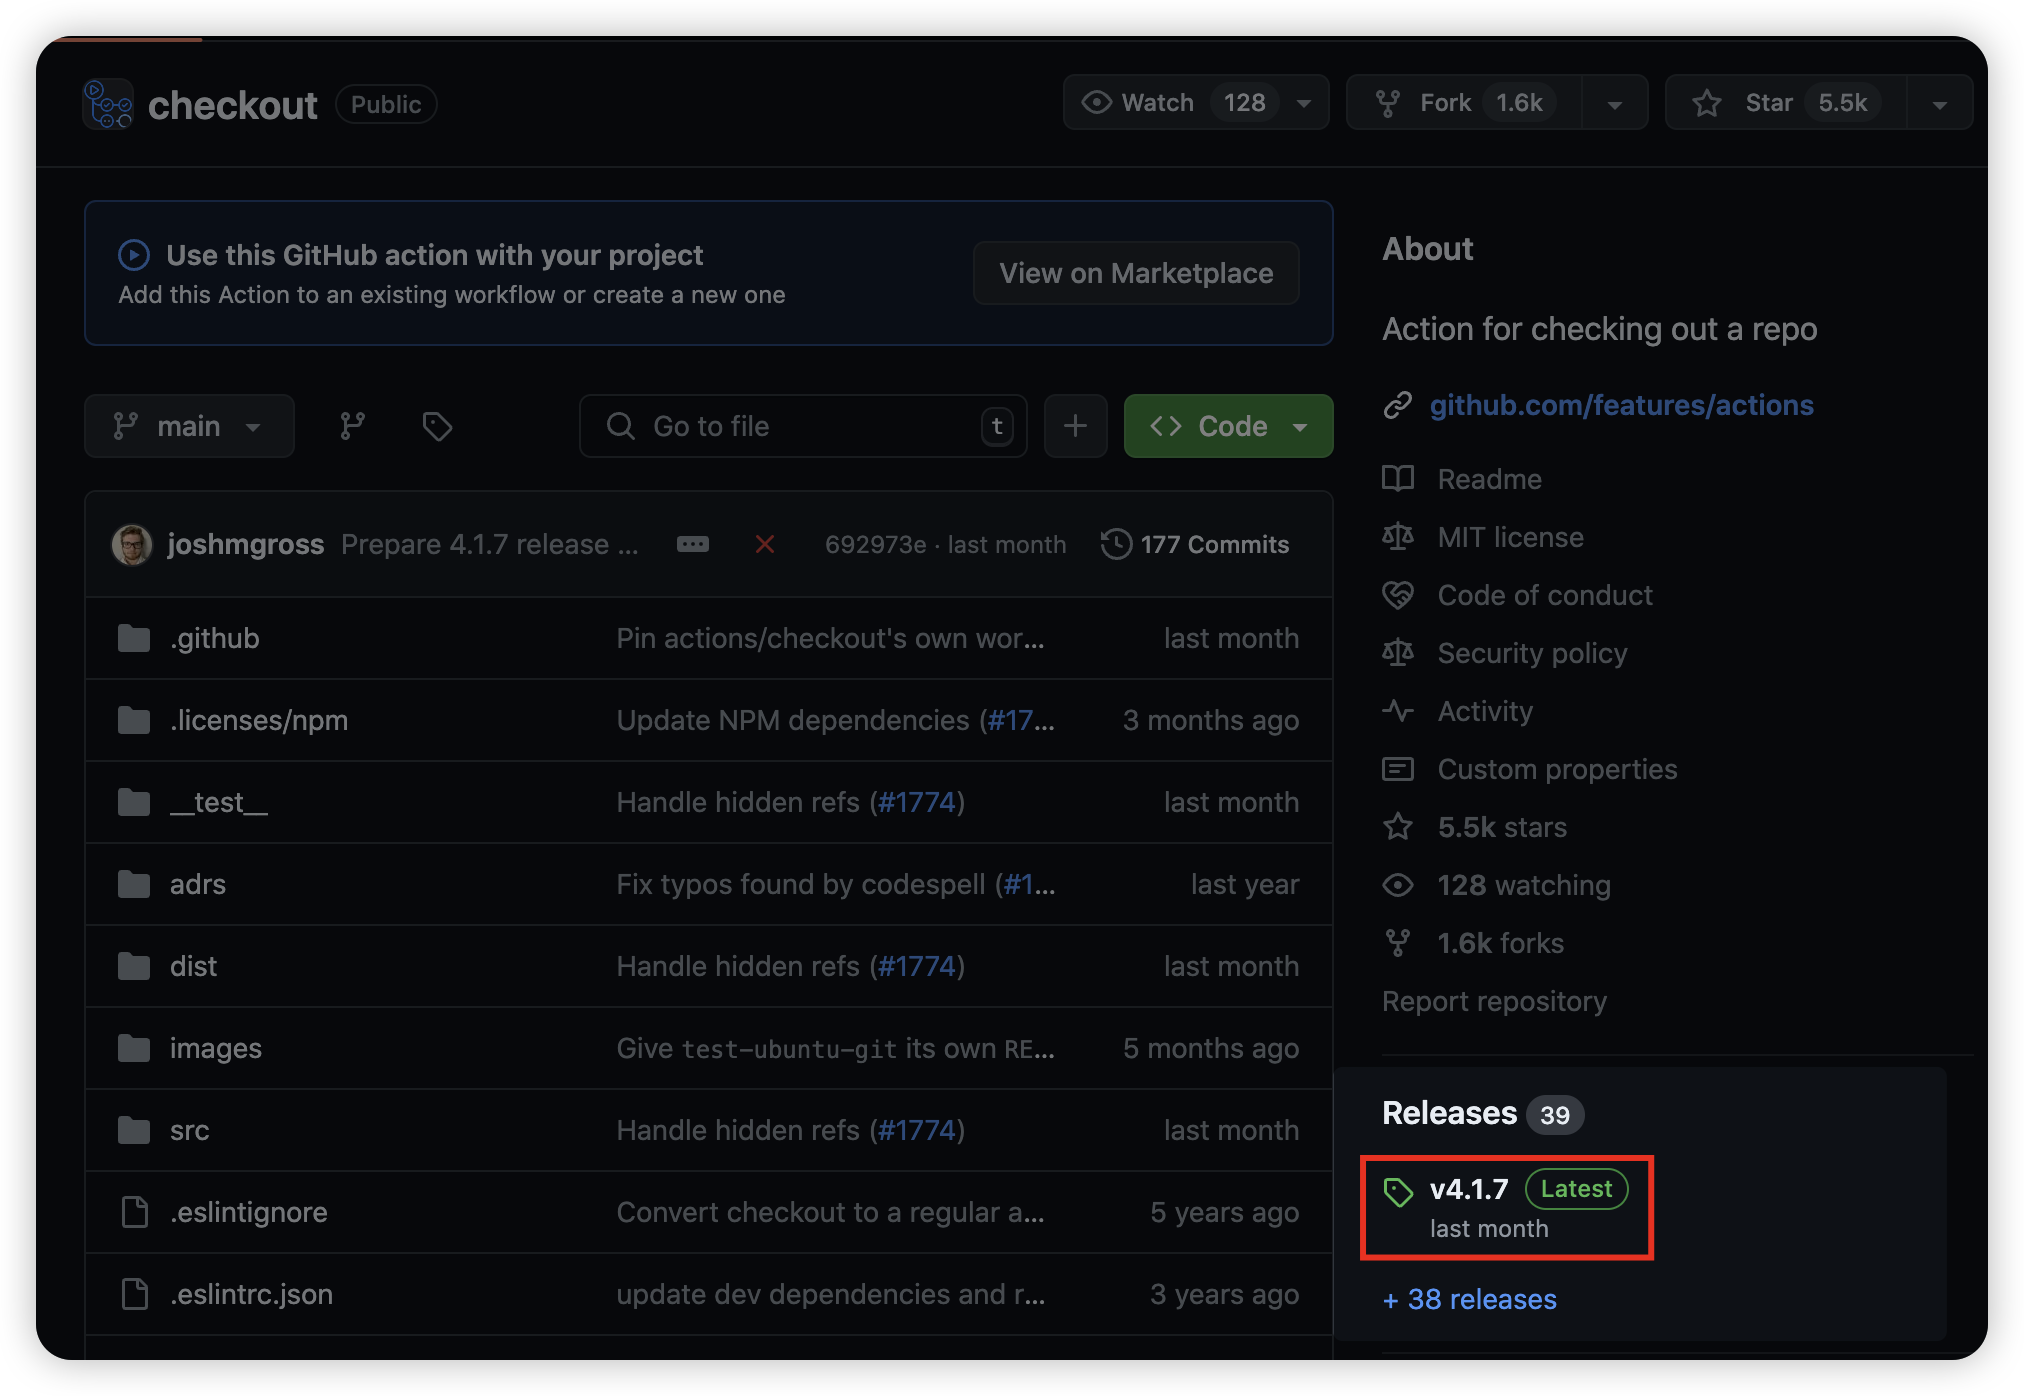Open the Fork options dropdown arrow
Screen dimensions: 2024x1396
(1614, 104)
